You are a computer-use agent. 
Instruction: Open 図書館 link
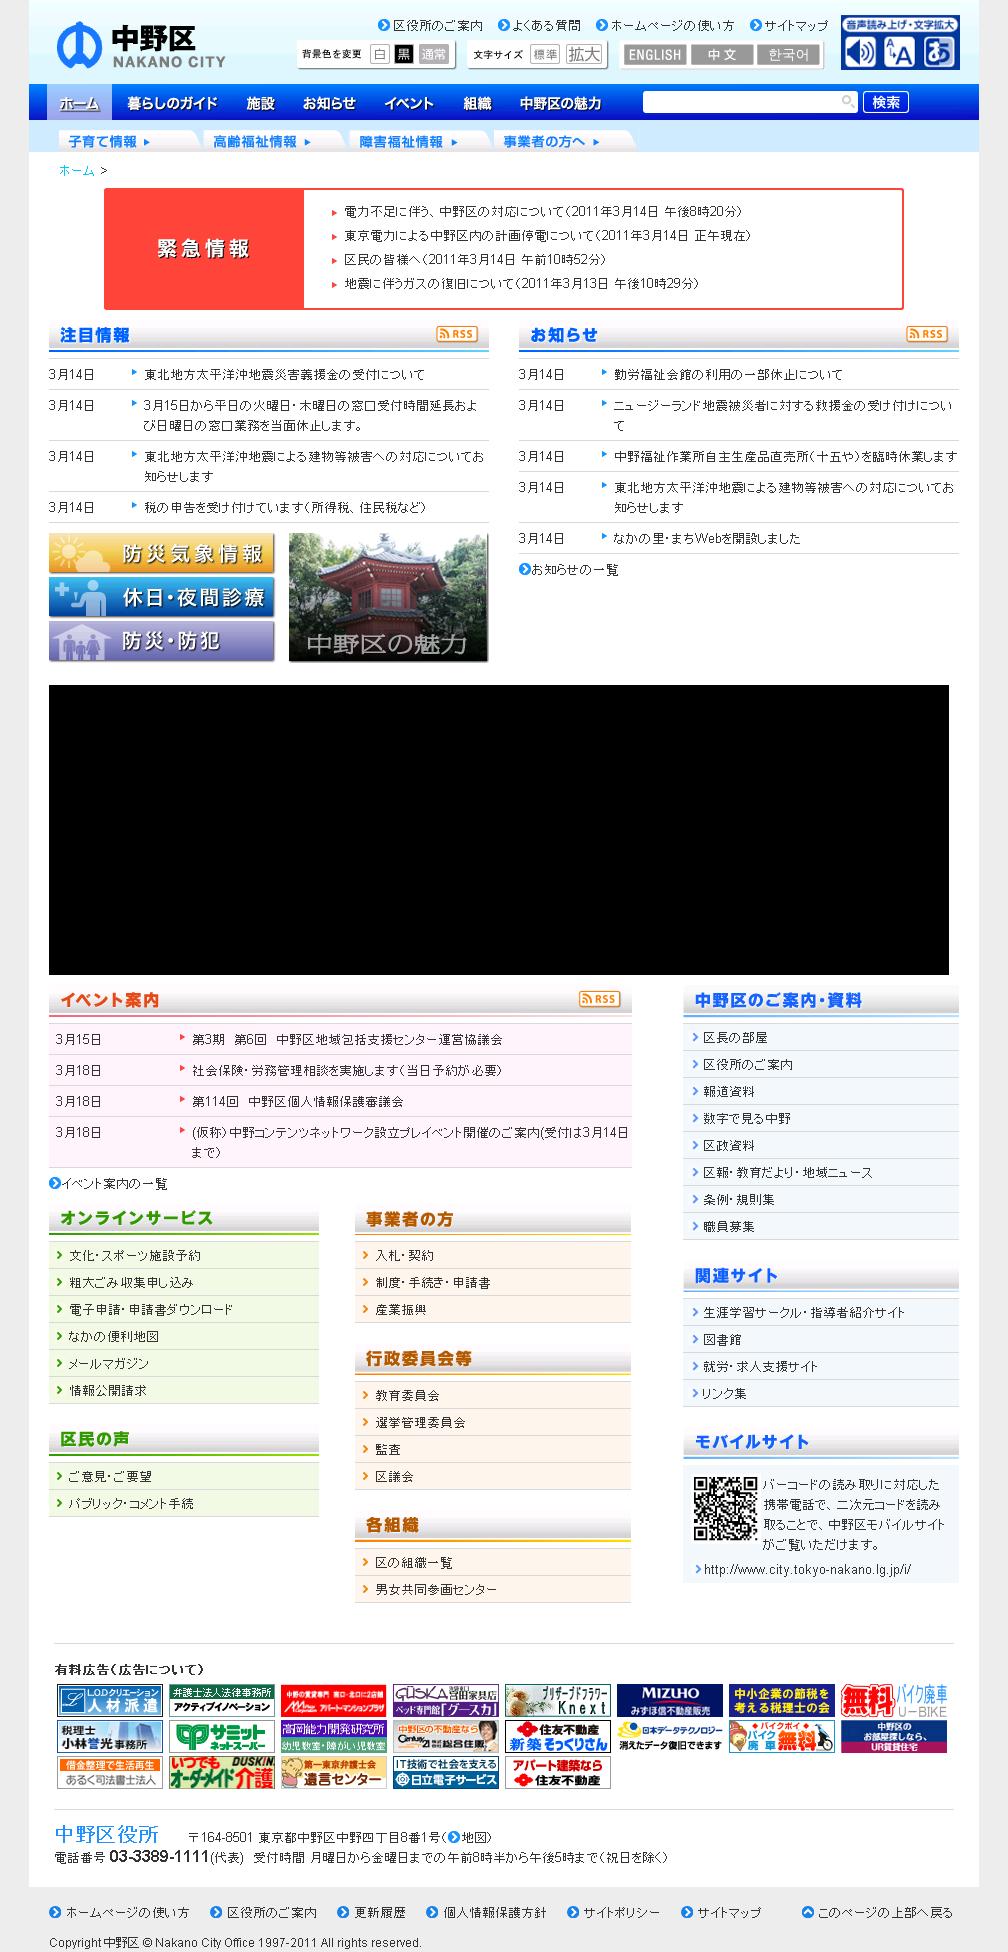click(x=721, y=1339)
